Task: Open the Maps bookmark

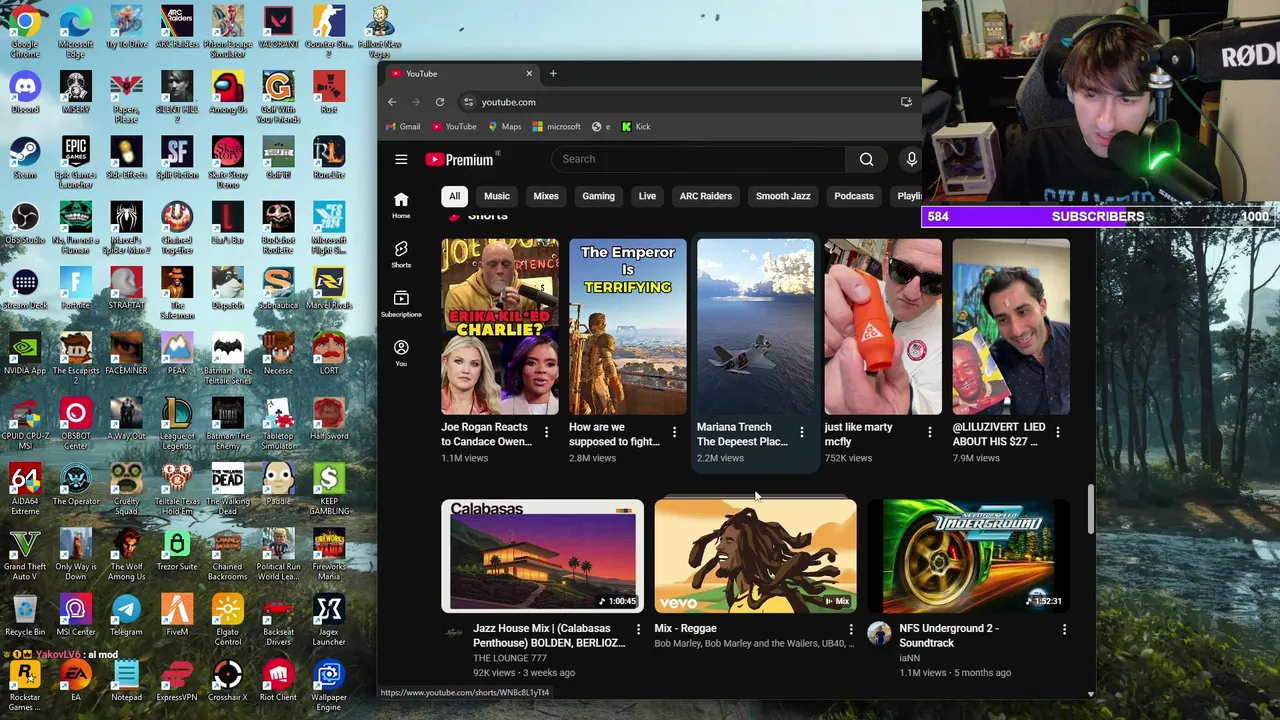Action: pyautogui.click(x=505, y=127)
